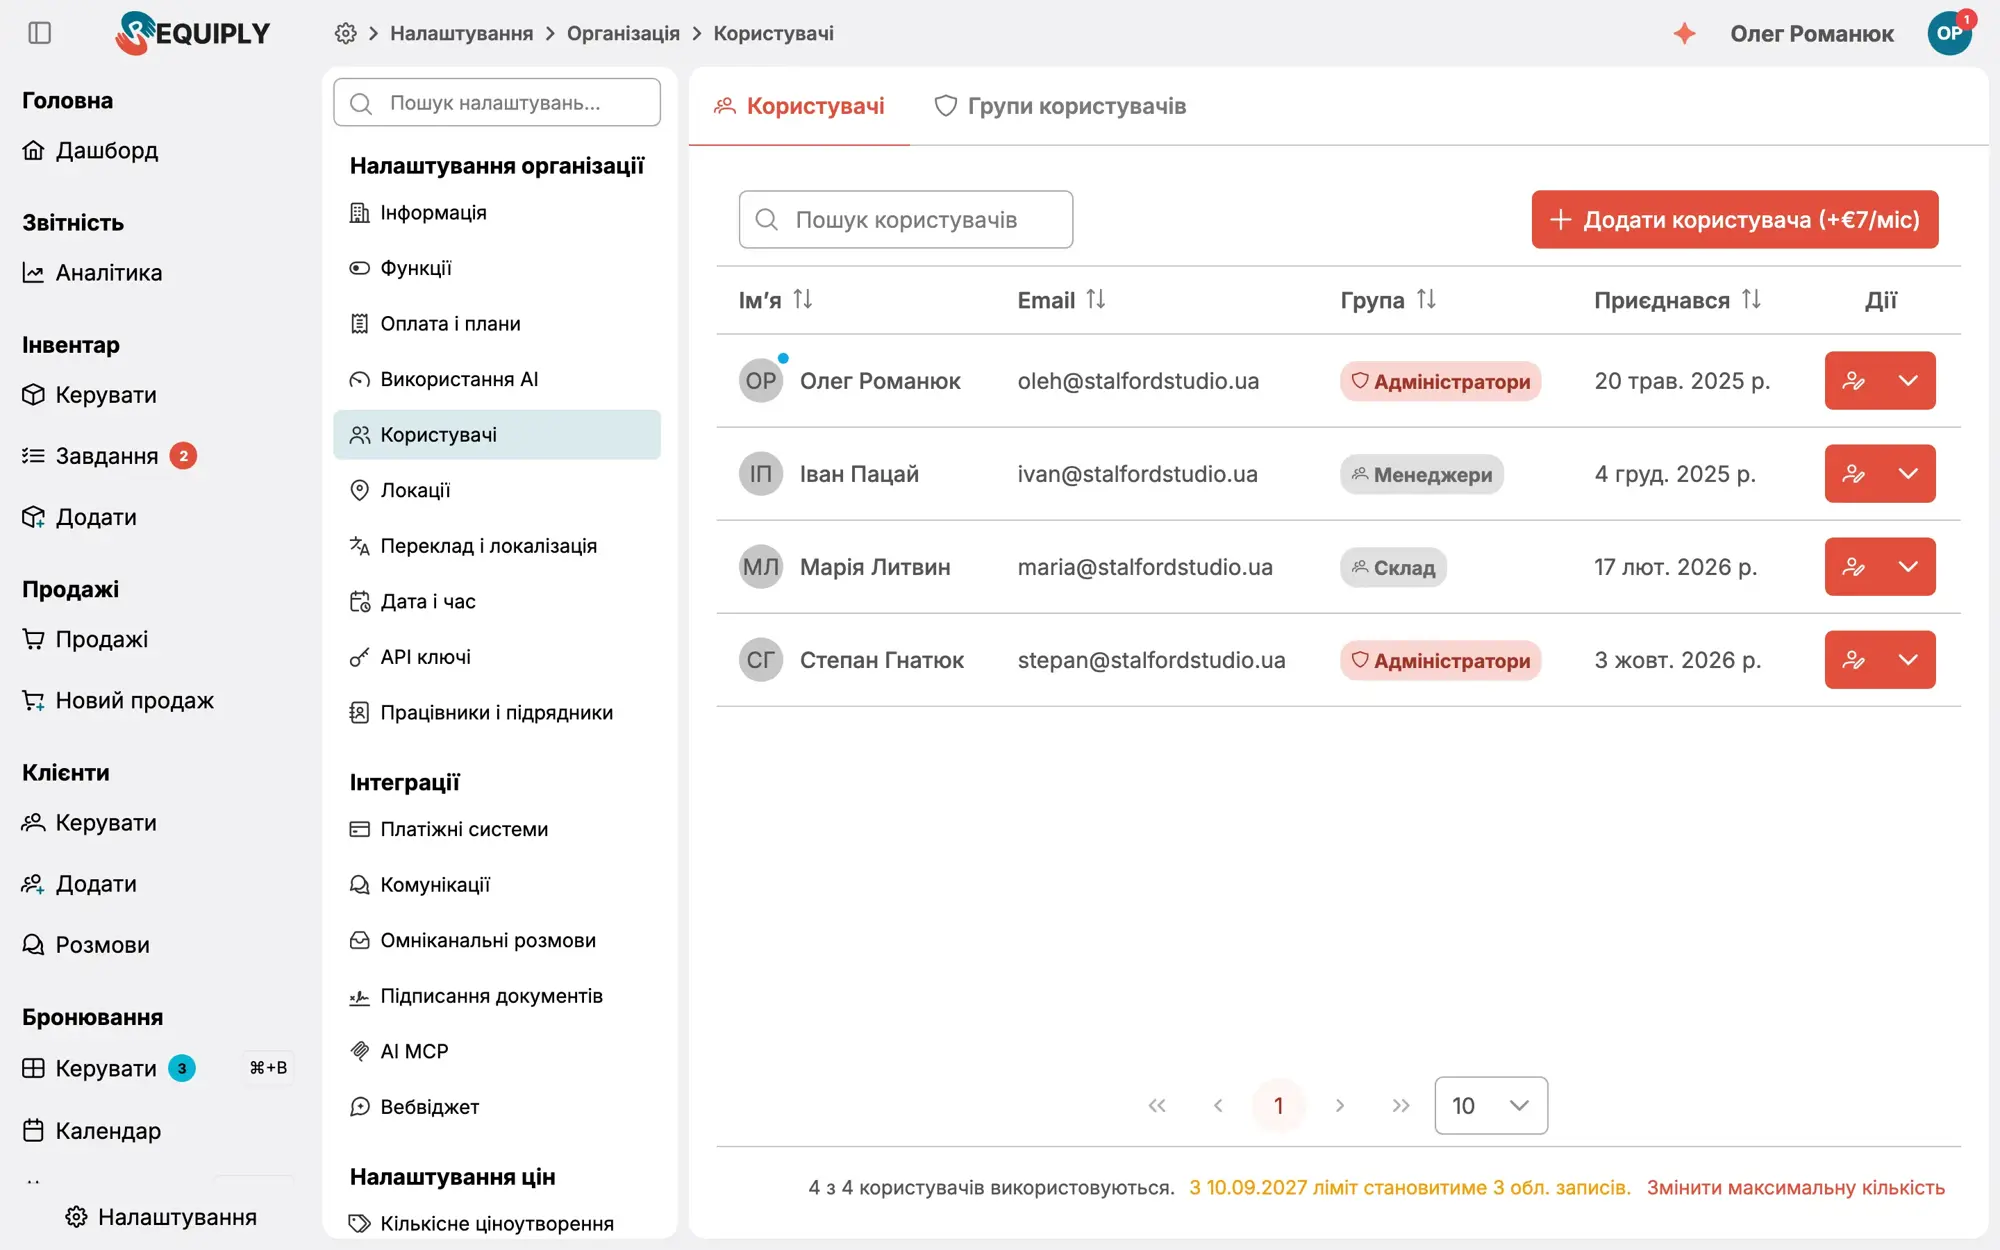Click the edit user icon for Іван Пацай
Image resolution: width=2000 pixels, height=1250 pixels.
(x=1853, y=474)
